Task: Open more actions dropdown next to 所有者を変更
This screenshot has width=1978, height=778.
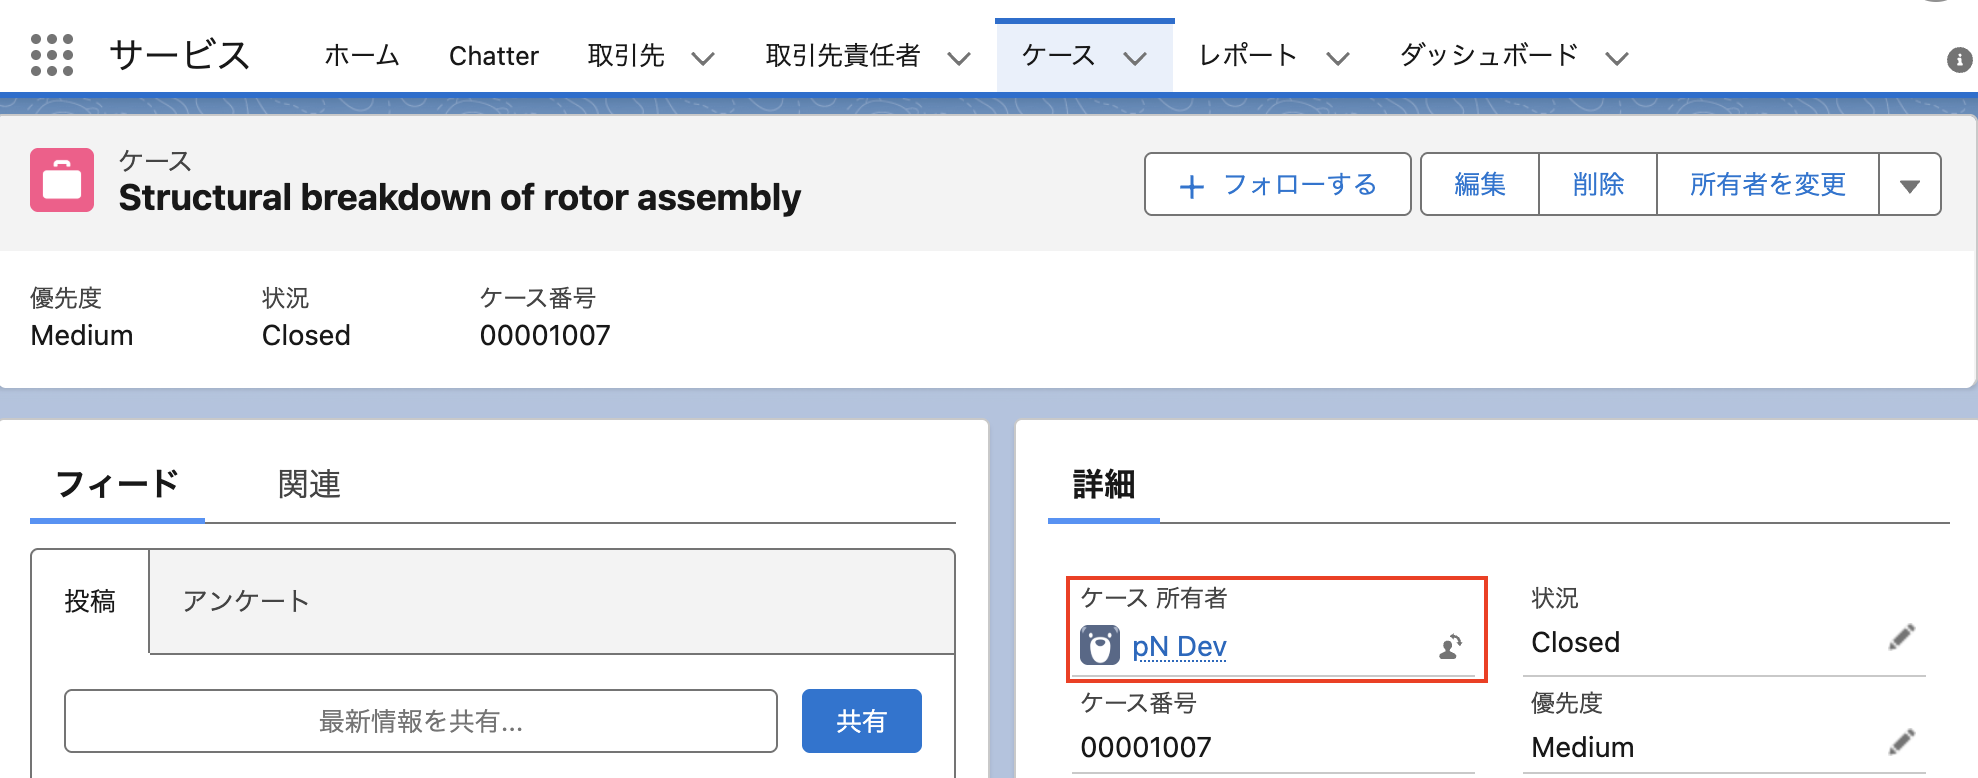Action: [x=1910, y=184]
